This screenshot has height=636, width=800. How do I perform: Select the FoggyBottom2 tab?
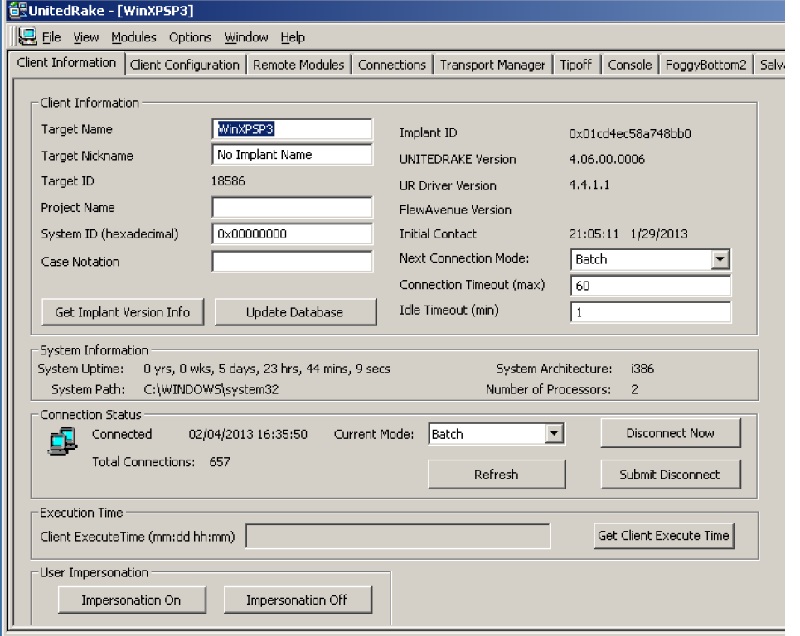[x=706, y=65]
